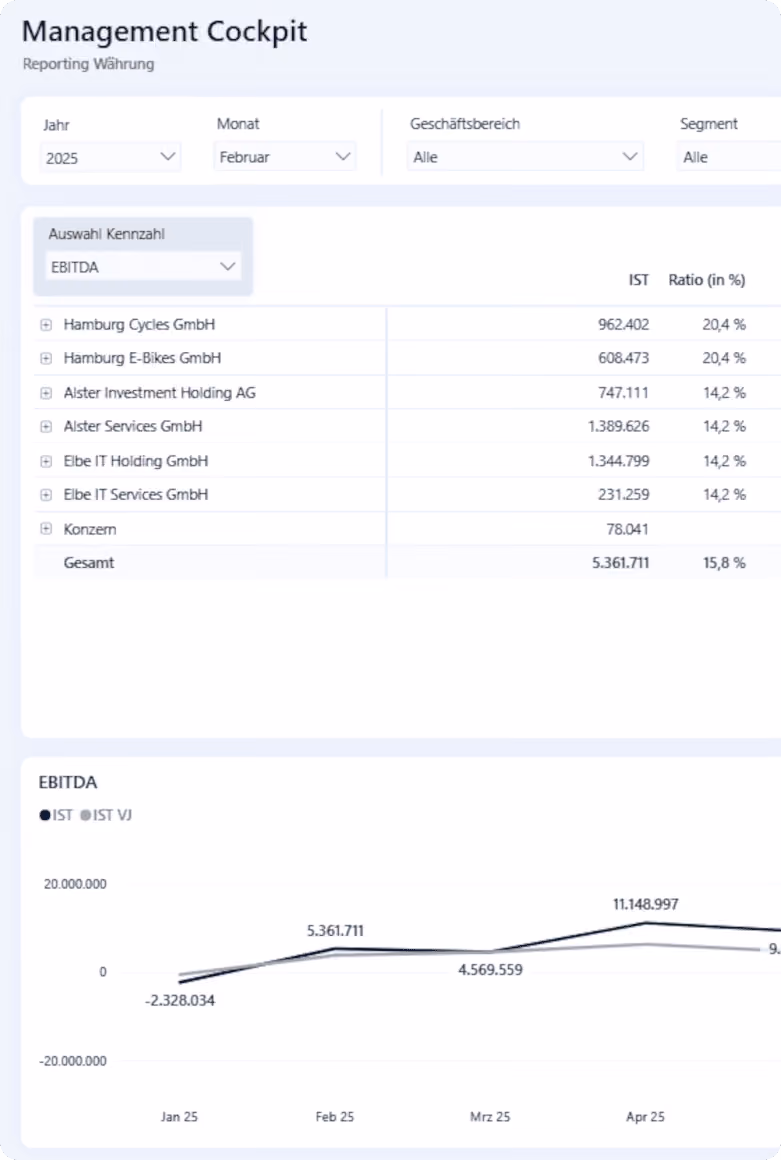The width and height of the screenshot is (781, 1160).
Task: Click the IST value 1.389.626
Action: pyautogui.click(x=618, y=426)
